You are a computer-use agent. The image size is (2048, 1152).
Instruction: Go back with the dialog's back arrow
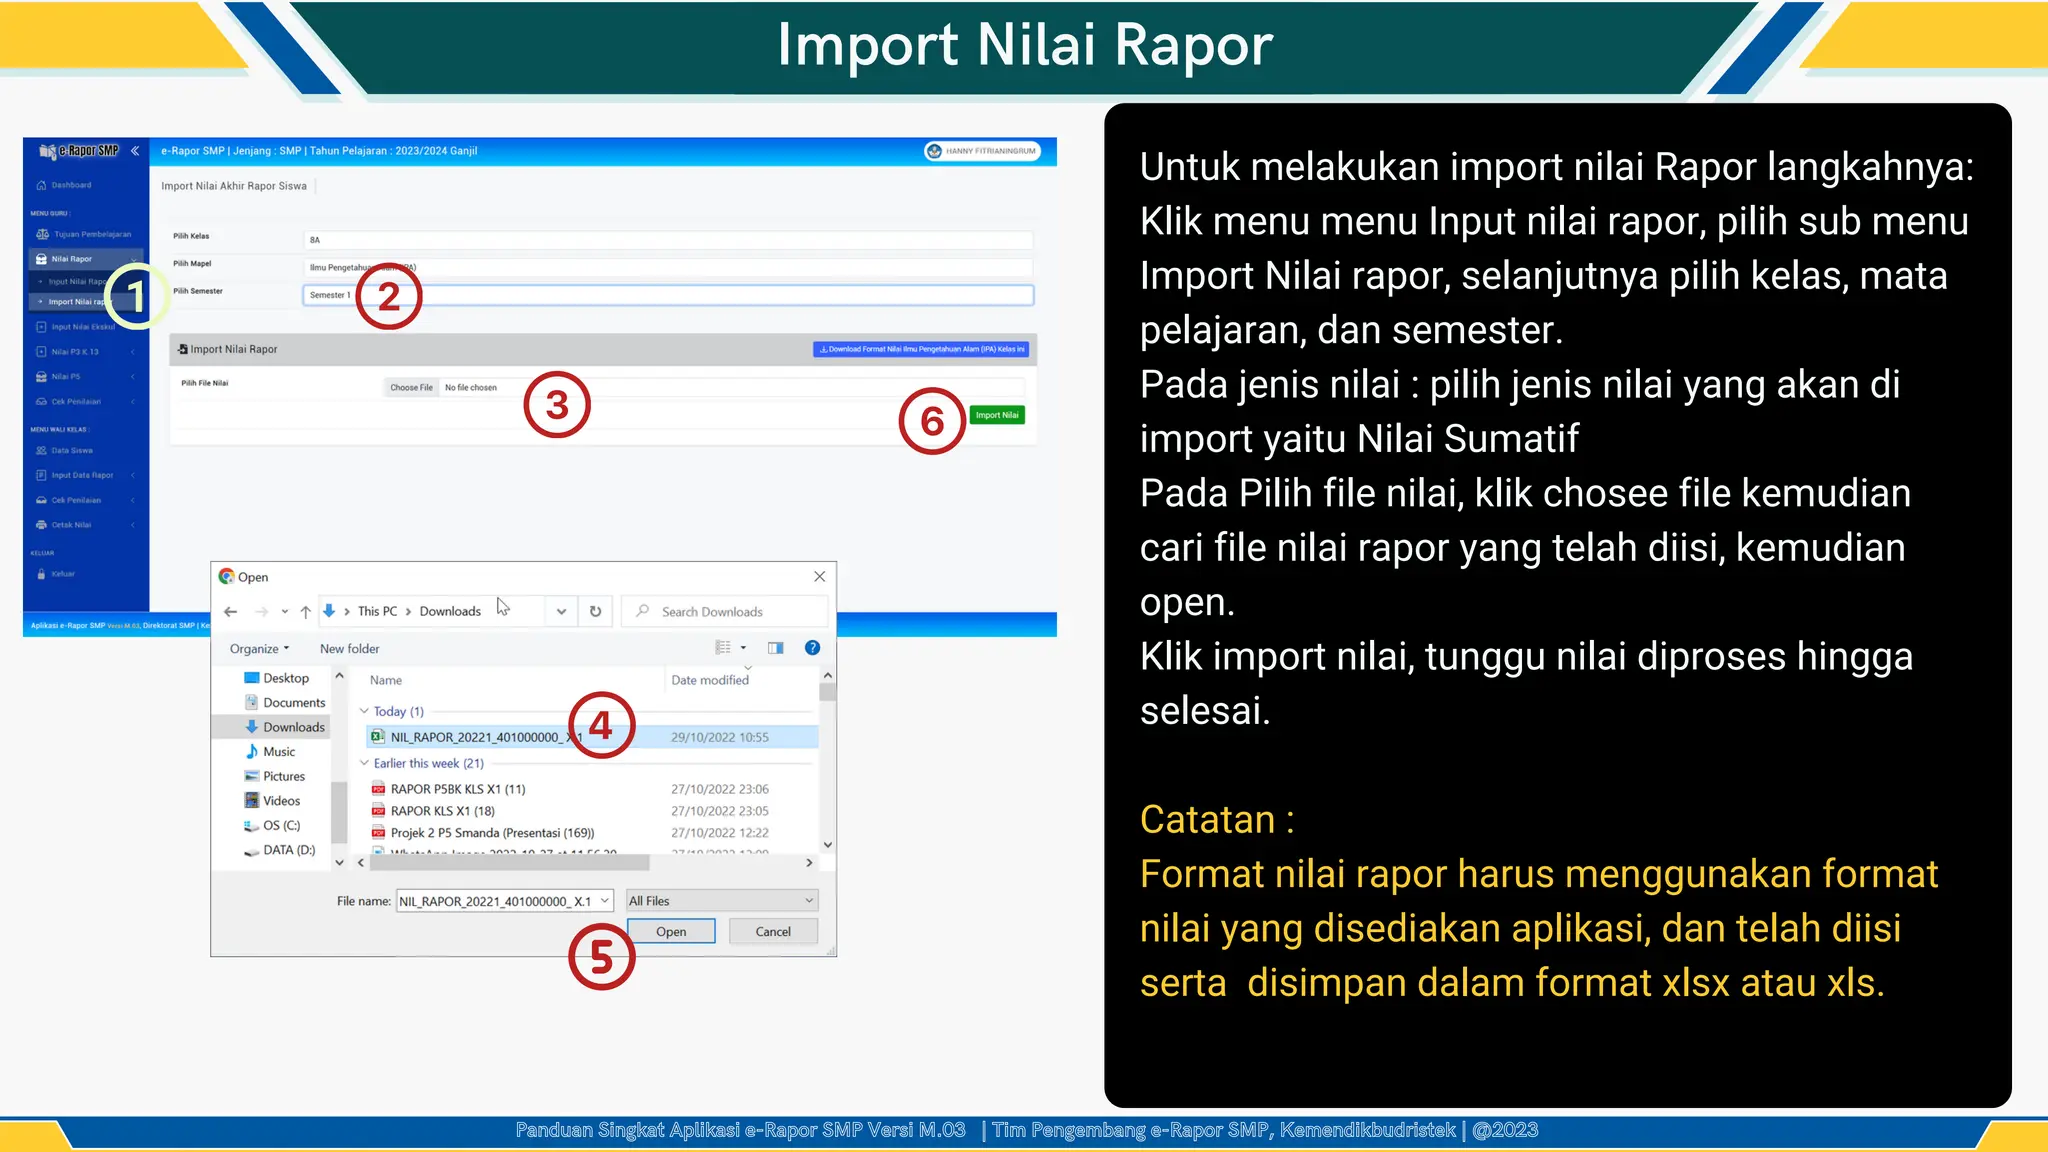(x=231, y=611)
